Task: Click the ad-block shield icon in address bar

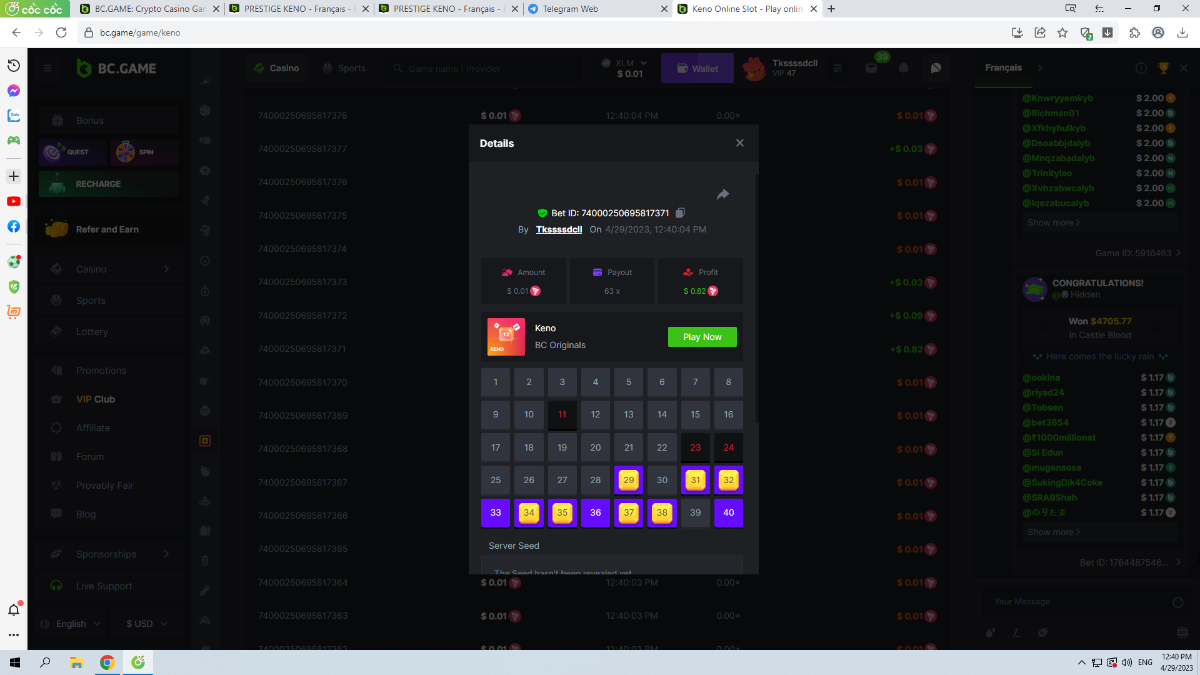Action: click(1087, 32)
